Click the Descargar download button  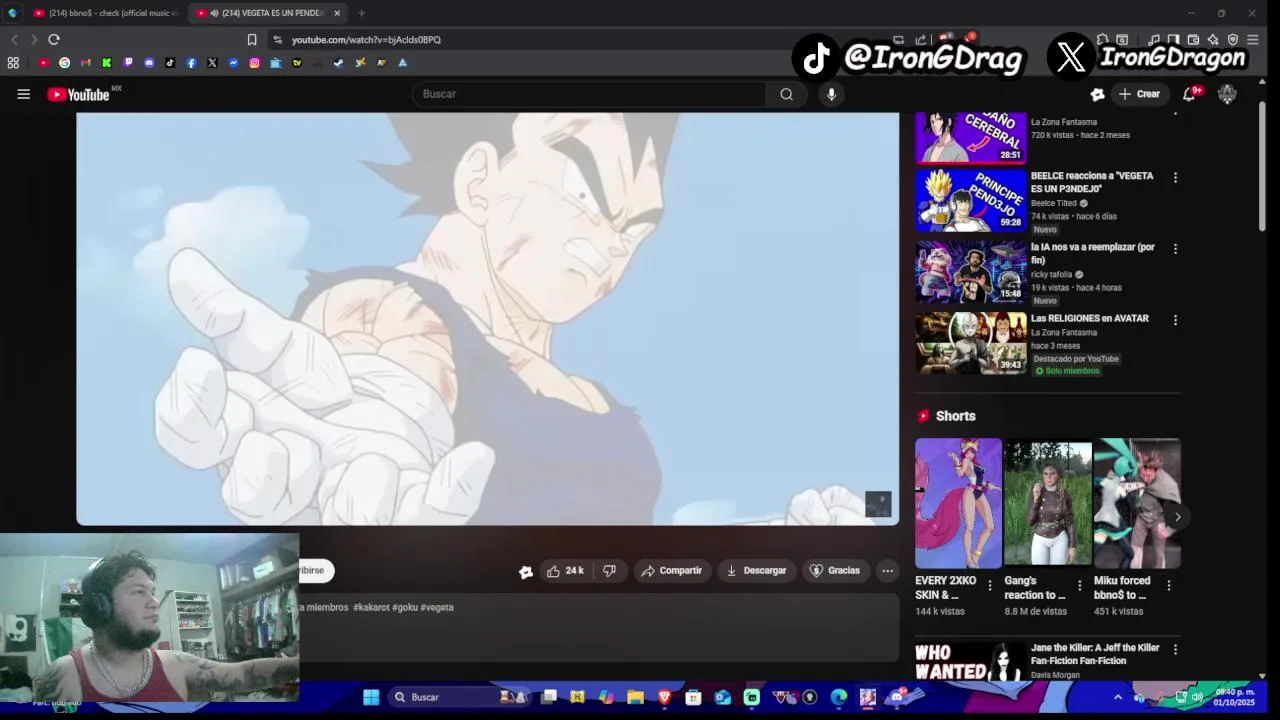tap(756, 571)
